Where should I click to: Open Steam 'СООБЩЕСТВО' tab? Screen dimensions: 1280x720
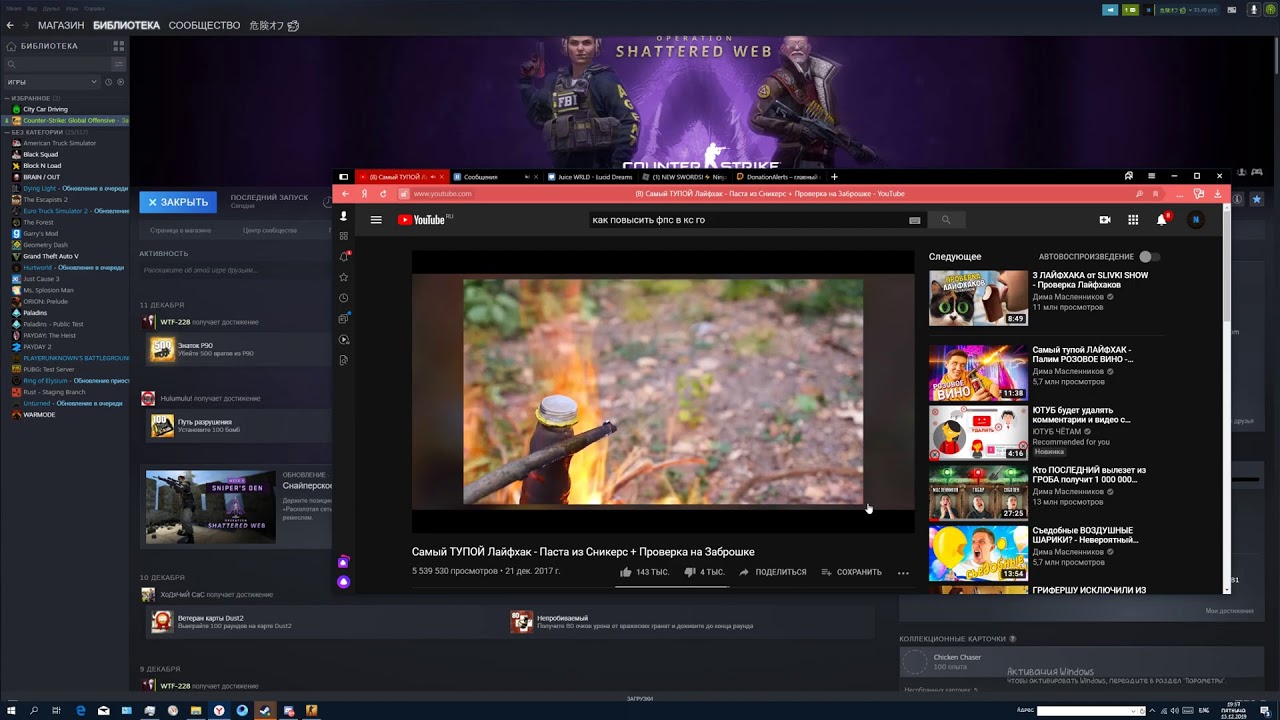[204, 25]
